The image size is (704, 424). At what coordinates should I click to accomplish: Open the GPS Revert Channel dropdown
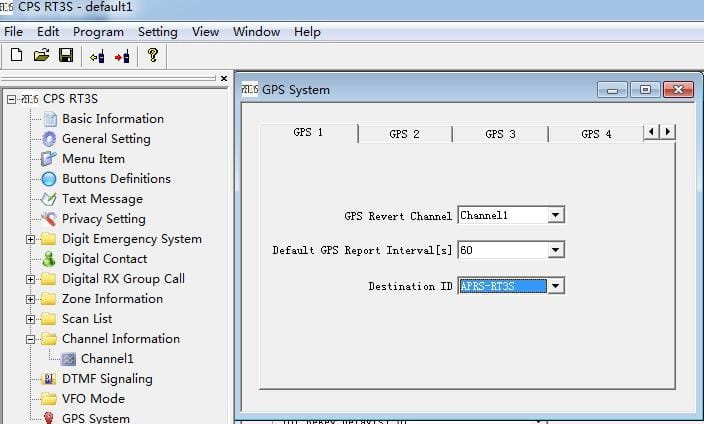pyautogui.click(x=556, y=215)
